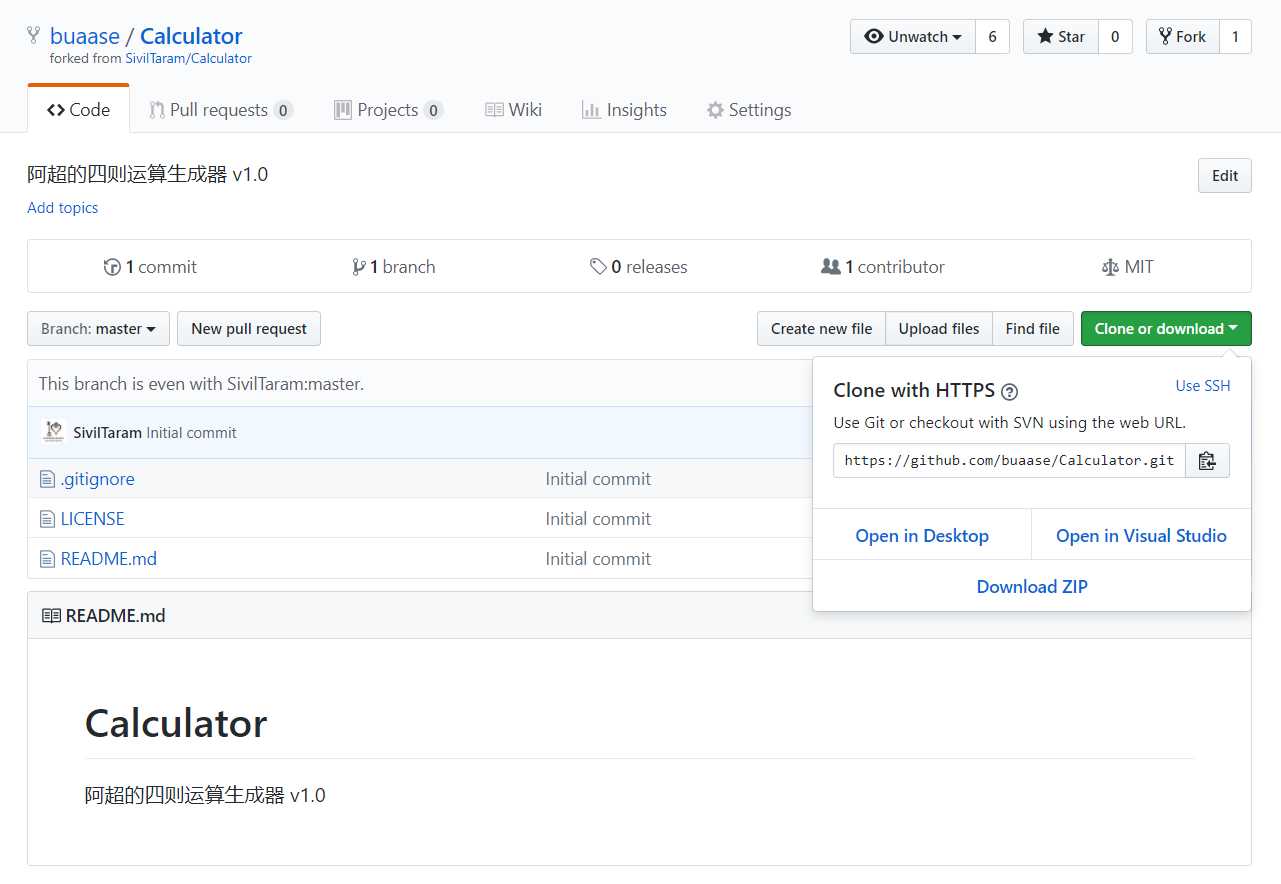The width and height of the screenshot is (1281, 884).
Task: Click Open in Desktop
Action: click(x=922, y=536)
